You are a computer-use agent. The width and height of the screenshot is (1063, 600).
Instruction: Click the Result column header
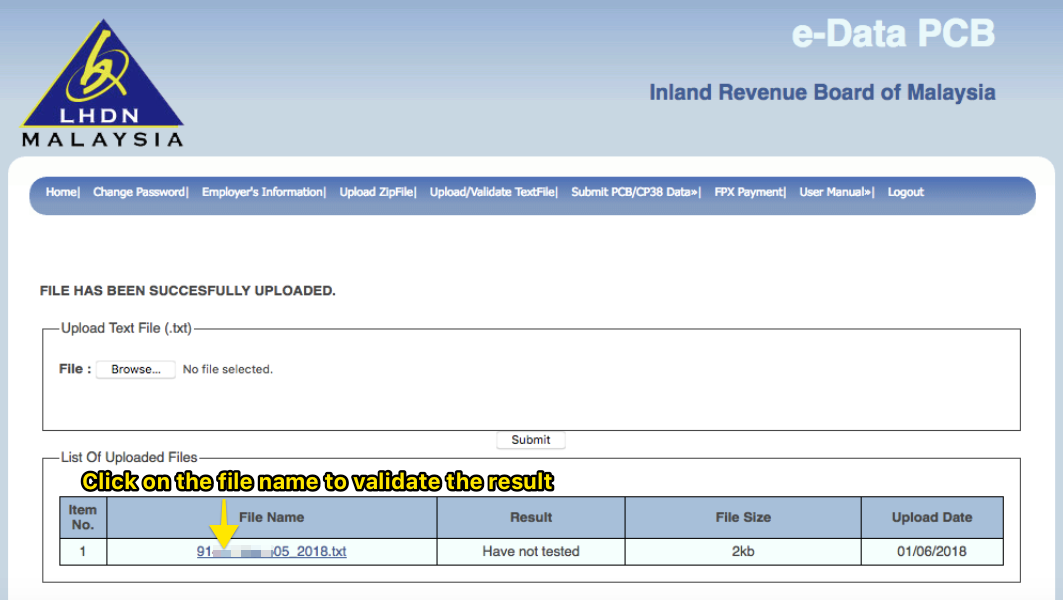coord(530,517)
